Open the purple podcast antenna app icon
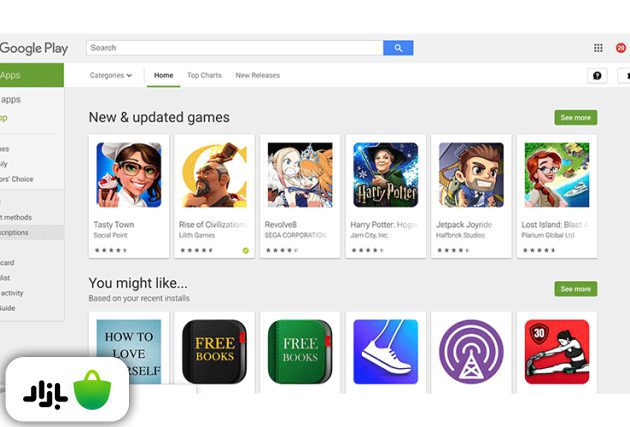 click(471, 351)
